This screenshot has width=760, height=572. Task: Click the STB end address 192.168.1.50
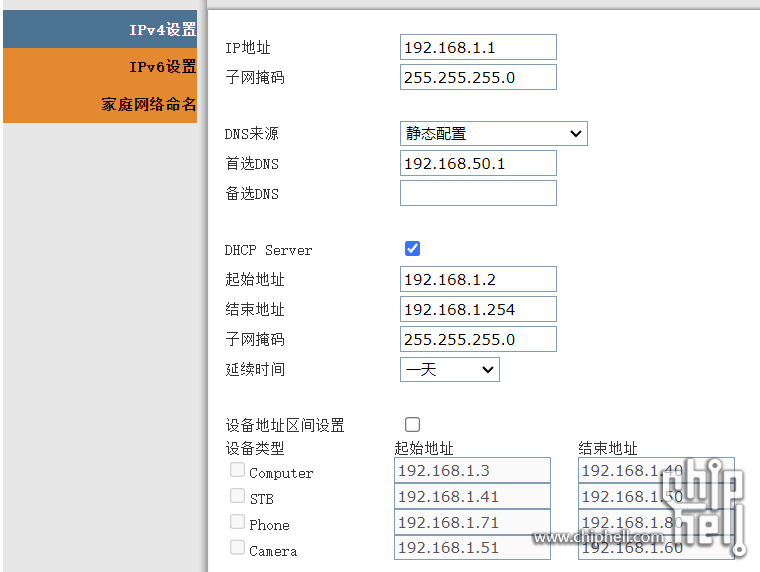[656, 496]
